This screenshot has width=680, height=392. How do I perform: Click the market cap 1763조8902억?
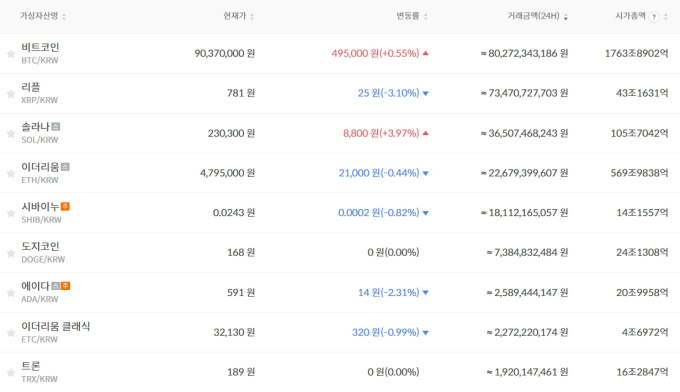click(x=637, y=53)
